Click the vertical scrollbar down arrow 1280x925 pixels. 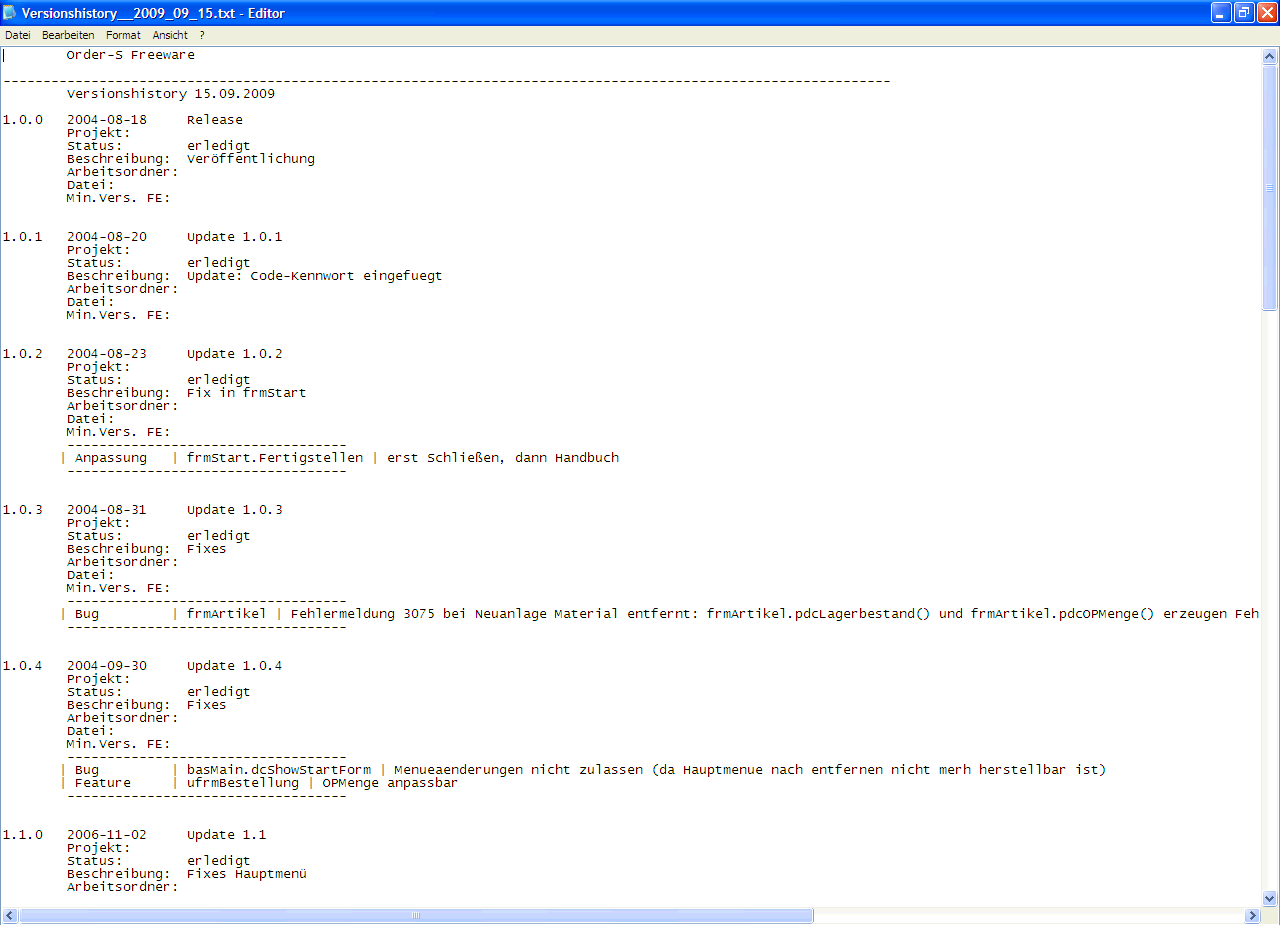(1270, 898)
